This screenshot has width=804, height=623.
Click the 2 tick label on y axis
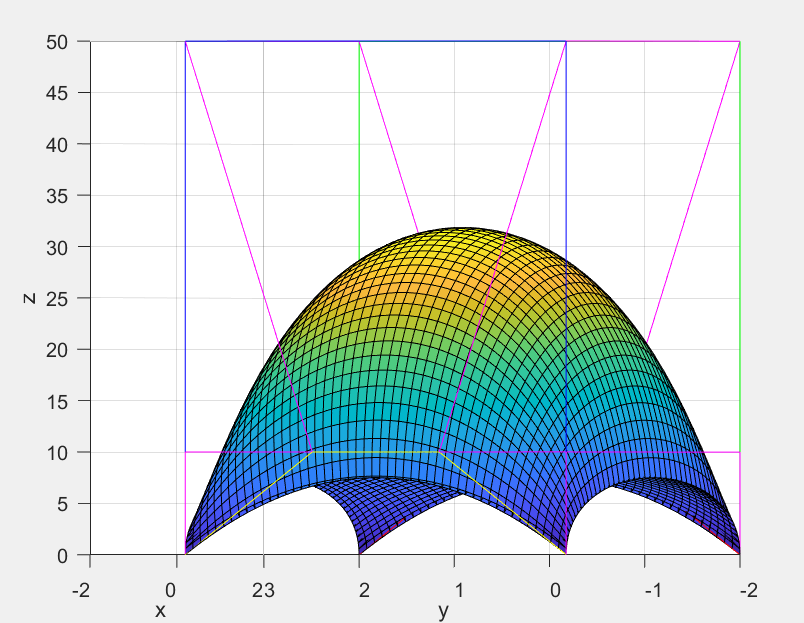(x=364, y=590)
